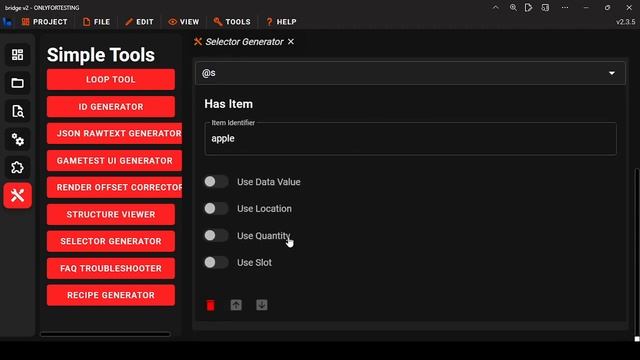Enable the Use Slot switch
Viewport: 640px width, 360px height.
[x=216, y=262]
